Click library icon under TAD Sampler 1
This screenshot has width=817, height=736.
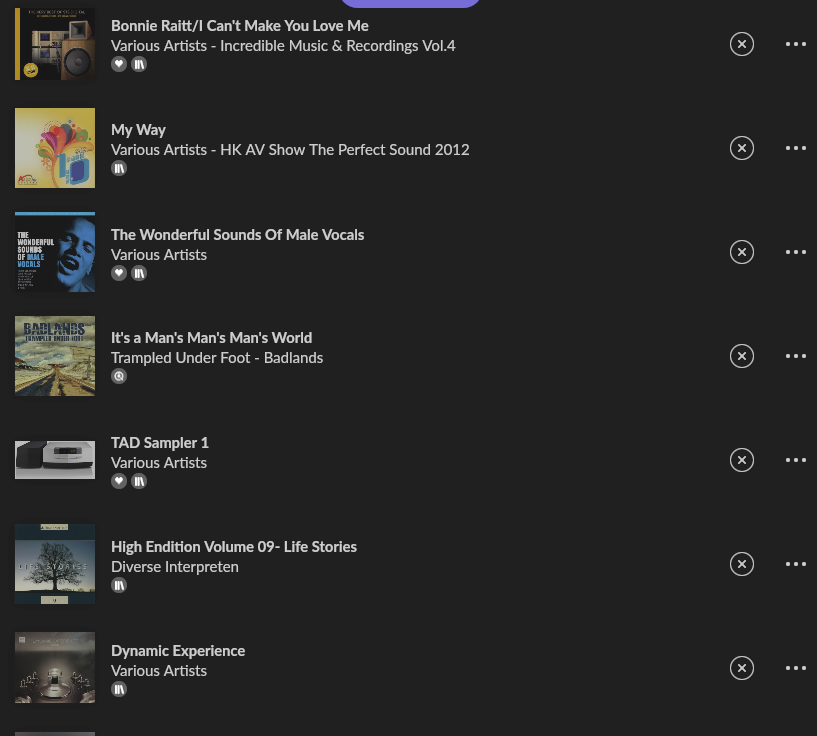click(x=139, y=481)
